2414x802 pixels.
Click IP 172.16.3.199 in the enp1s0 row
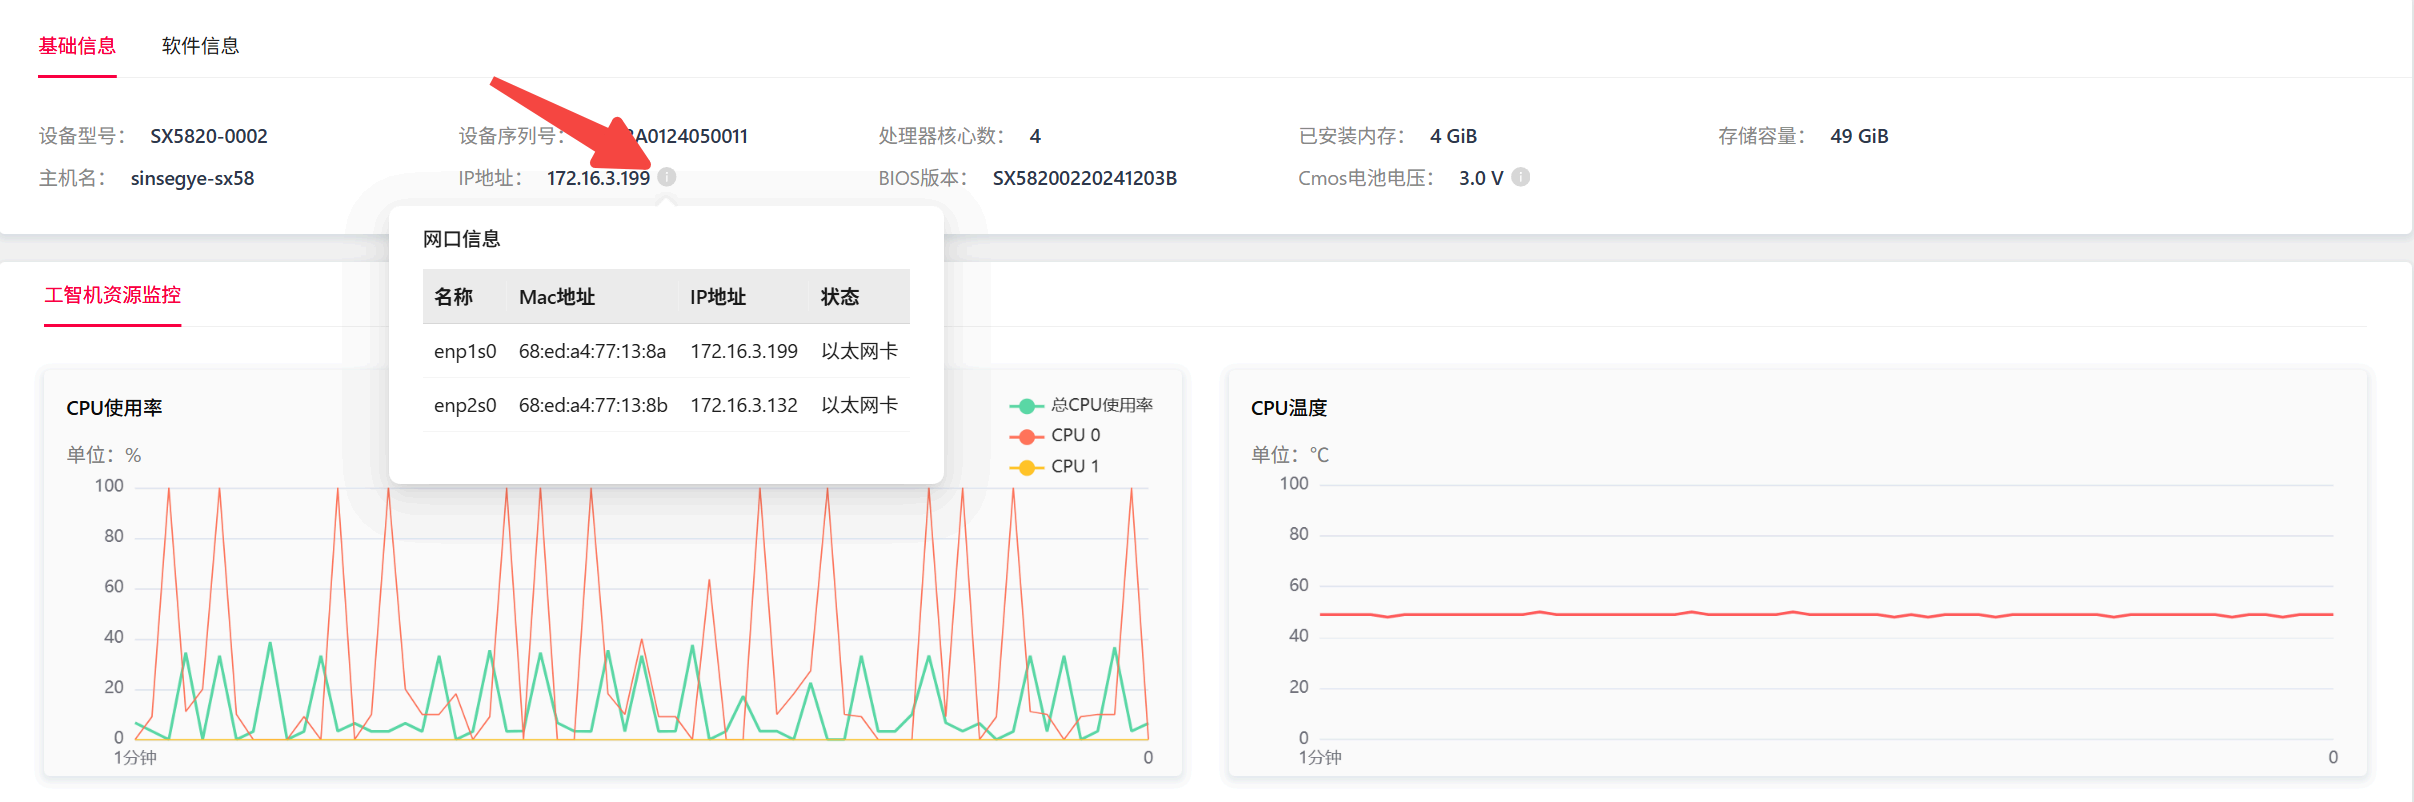[x=744, y=351]
